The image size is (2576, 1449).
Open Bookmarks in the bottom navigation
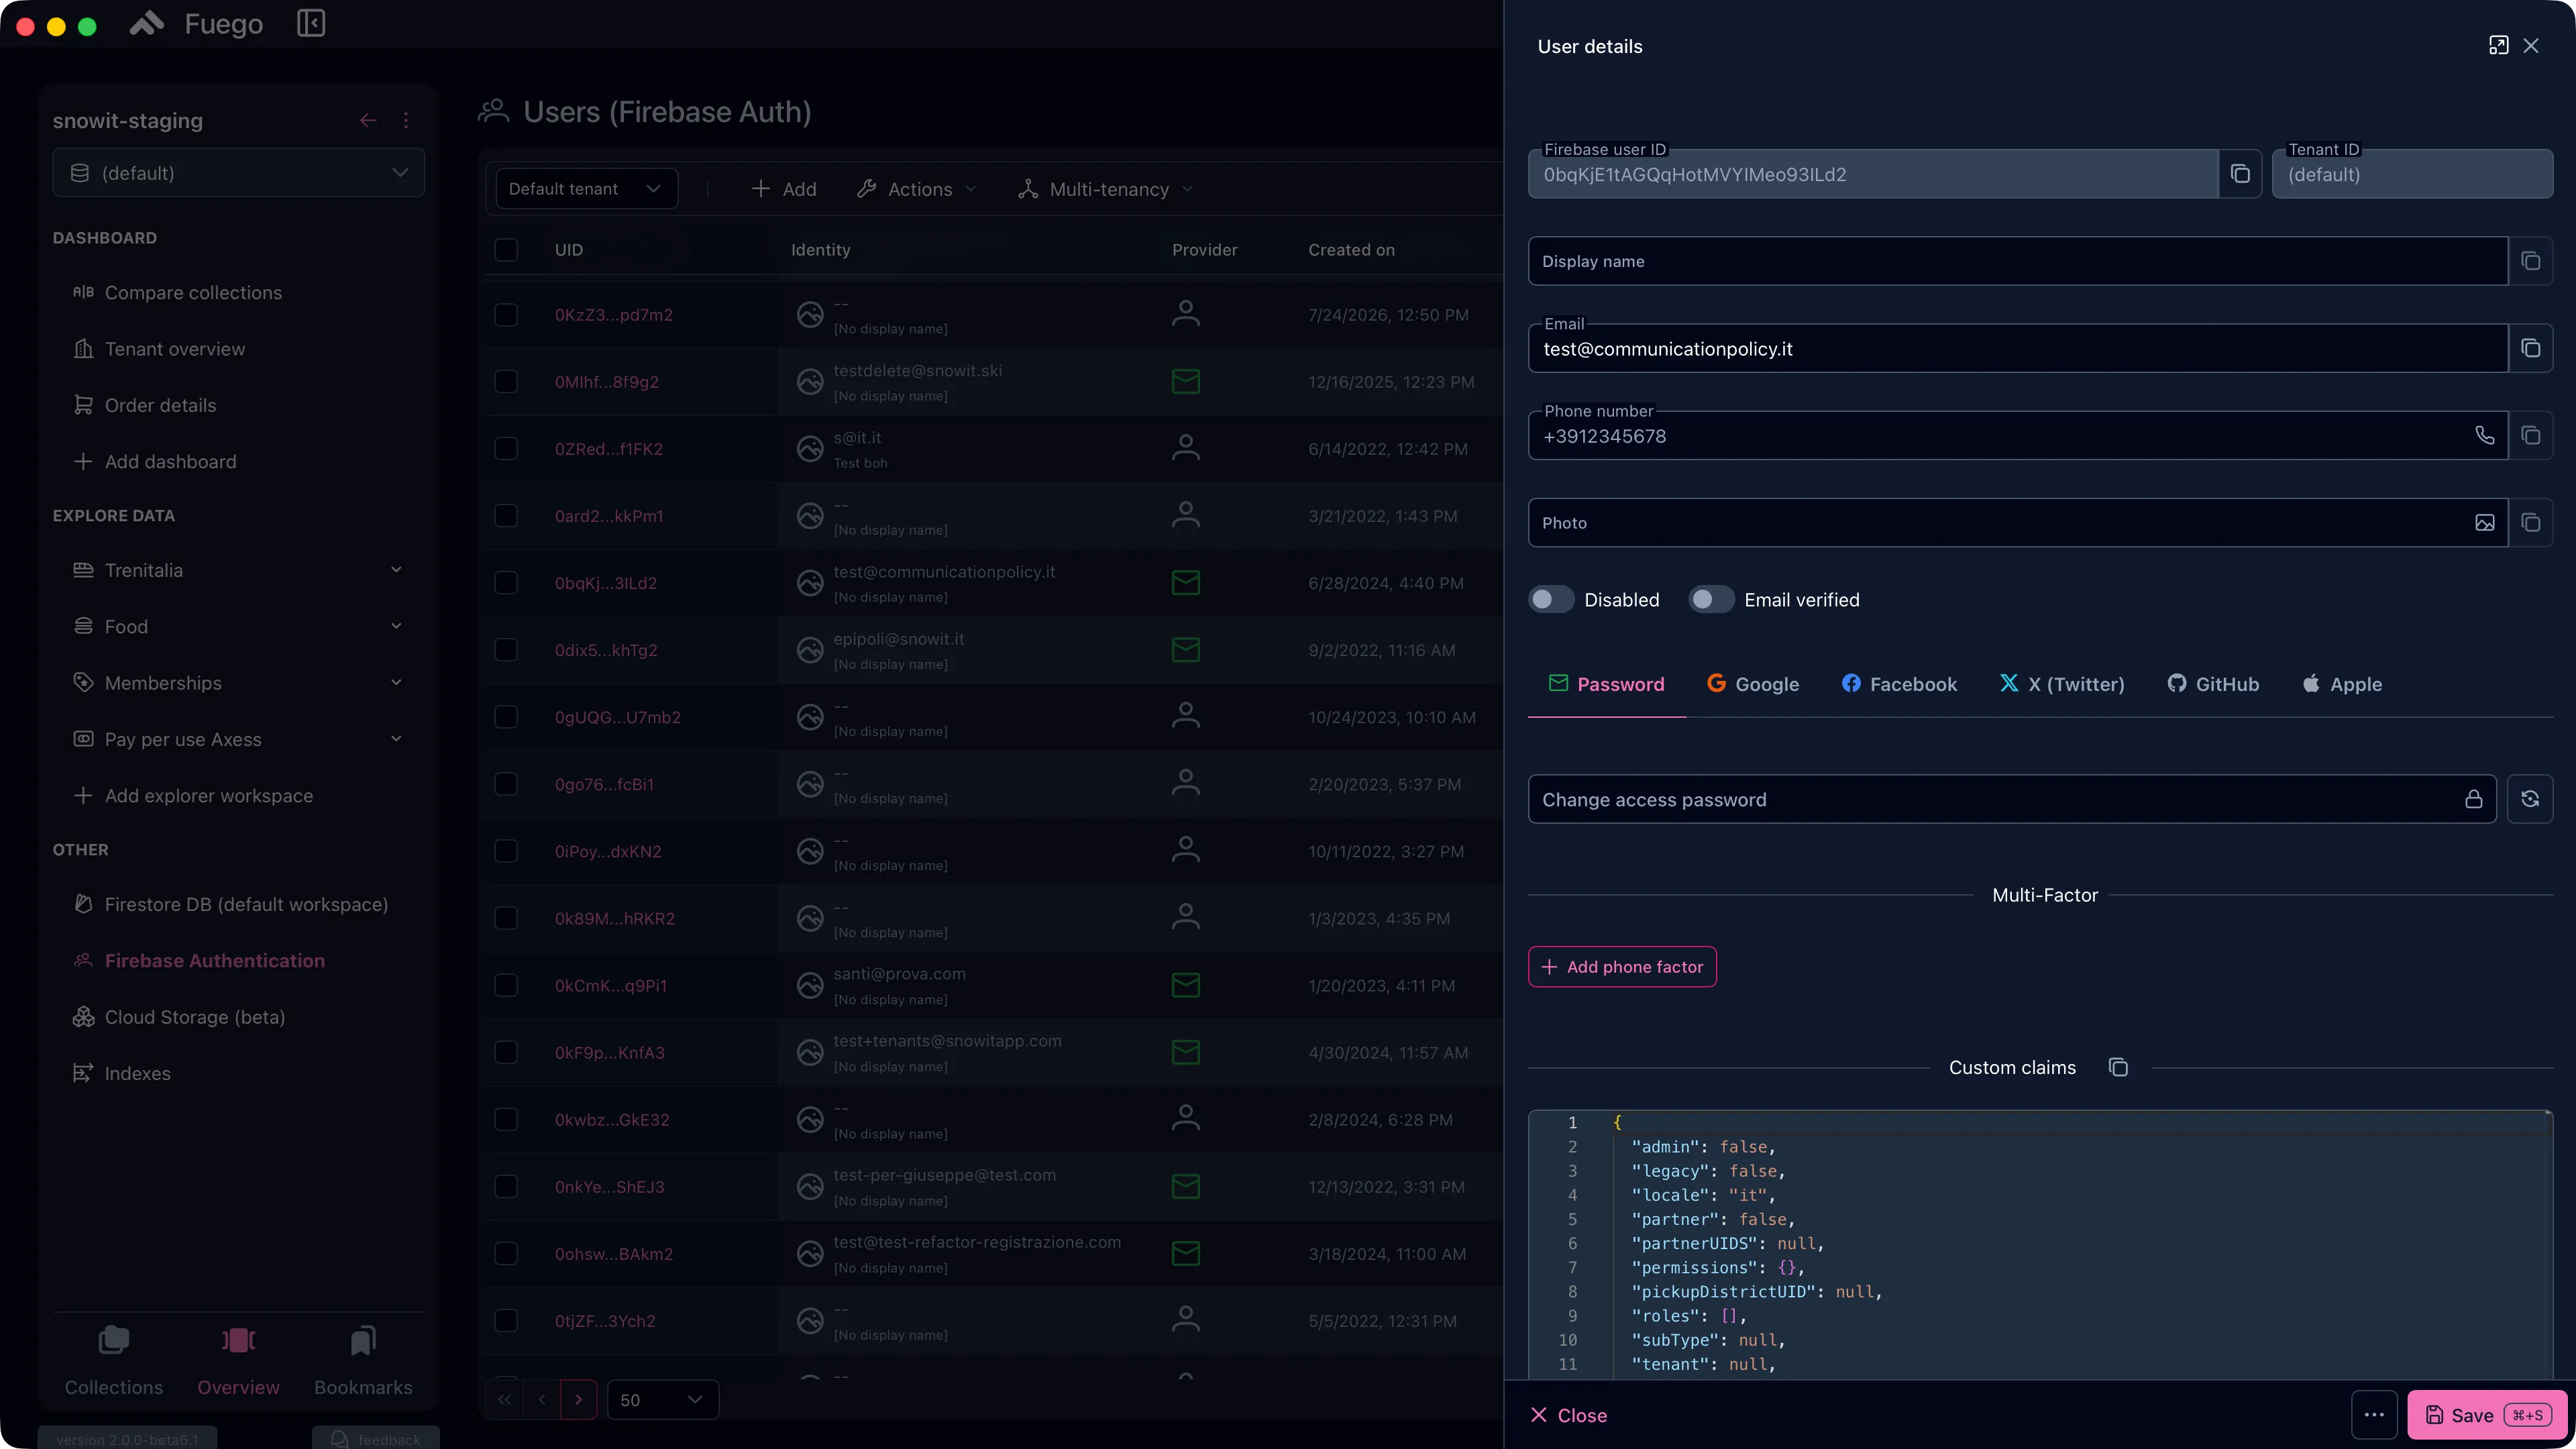(363, 1360)
